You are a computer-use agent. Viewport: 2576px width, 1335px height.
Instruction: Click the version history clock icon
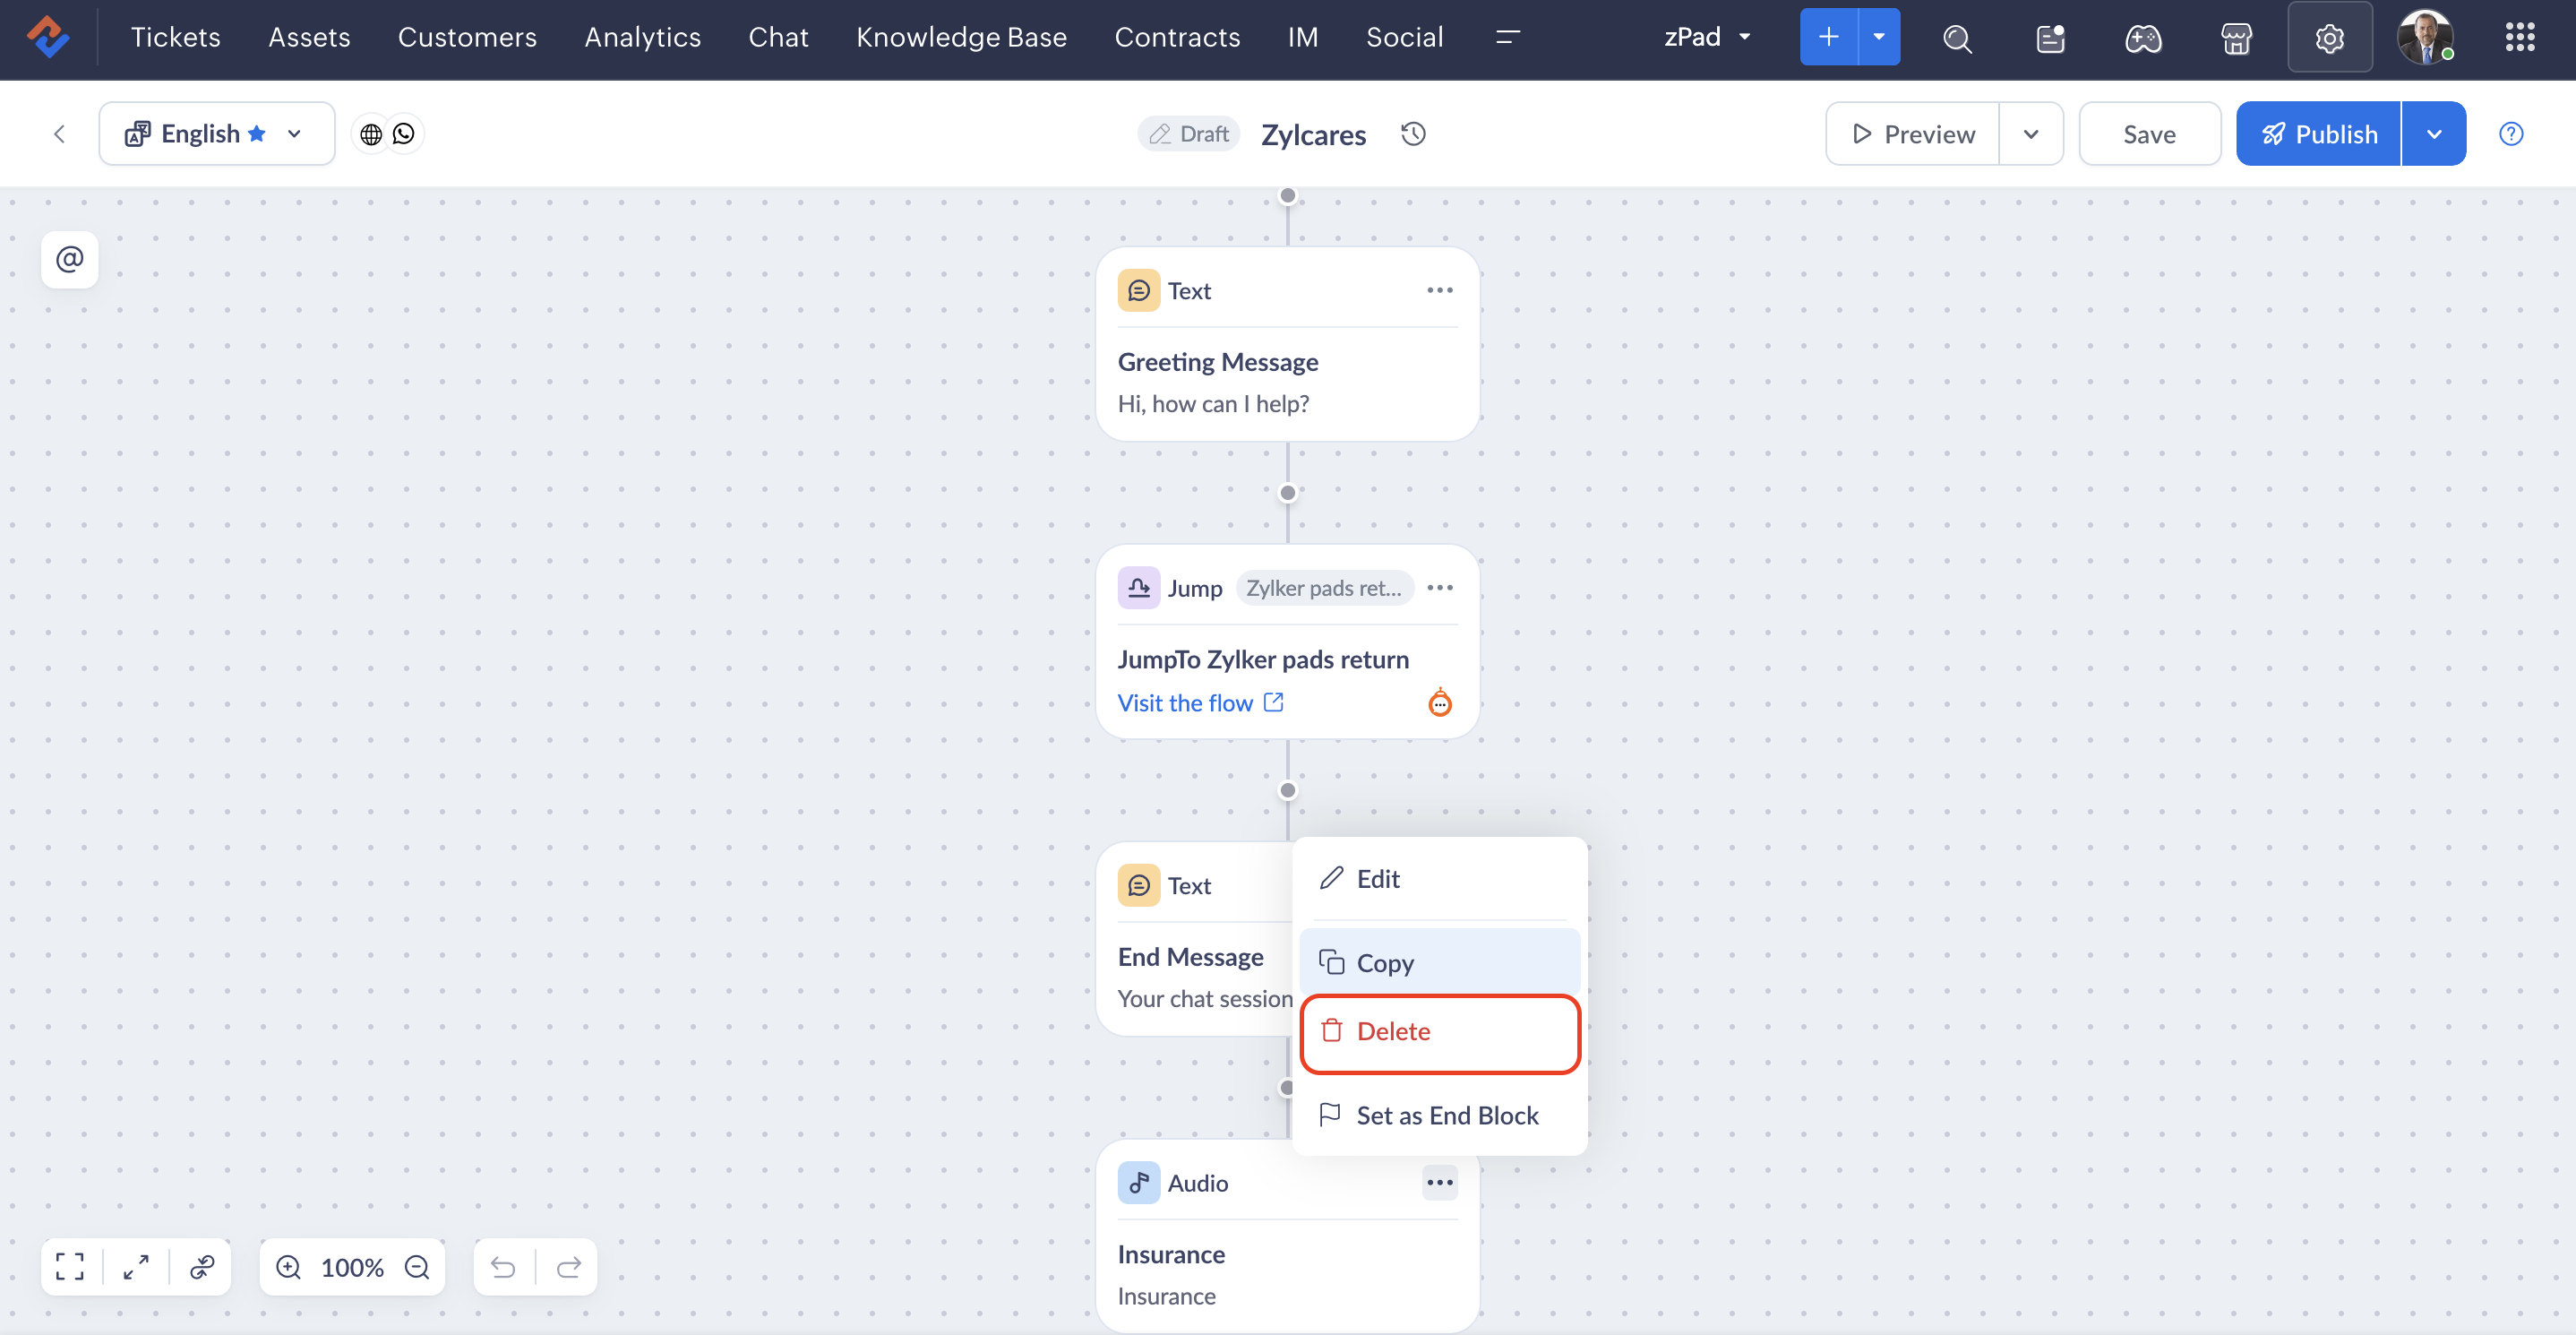(x=1412, y=134)
